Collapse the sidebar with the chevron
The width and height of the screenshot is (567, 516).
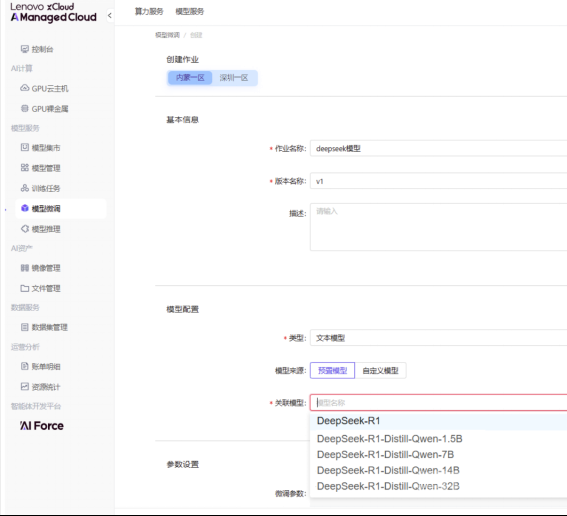[x=110, y=15]
